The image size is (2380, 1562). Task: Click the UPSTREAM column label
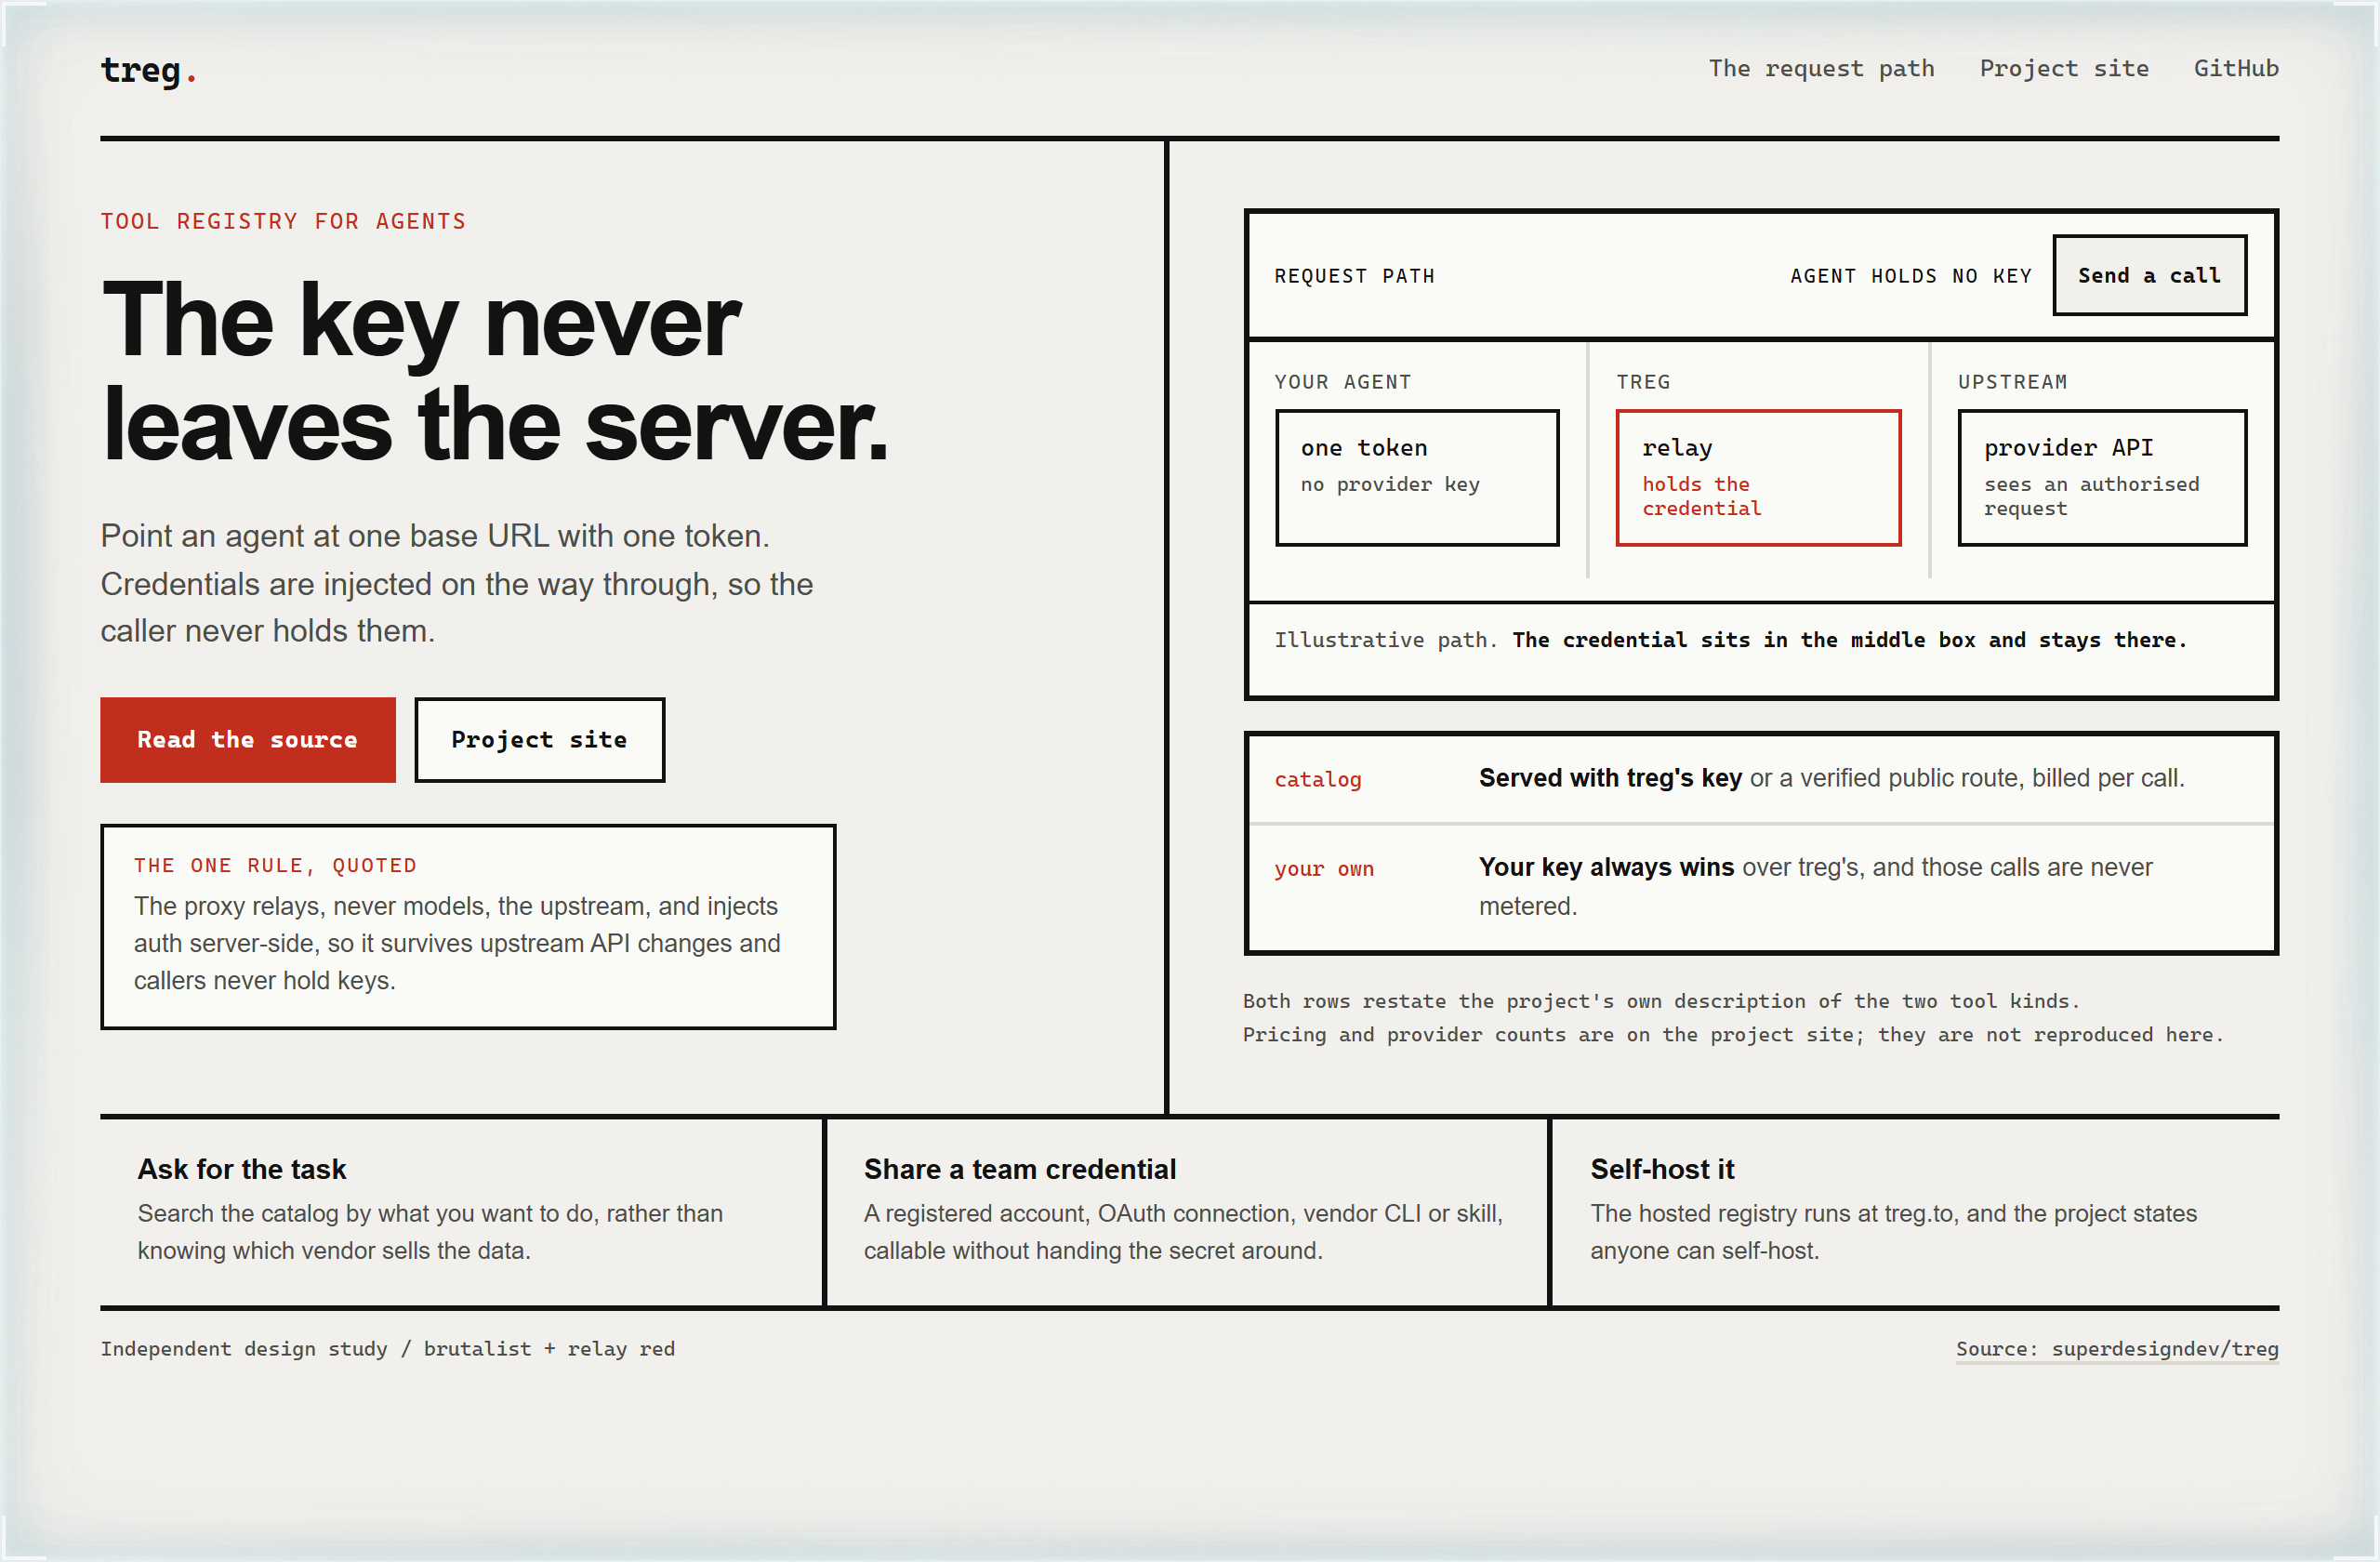tap(2012, 382)
